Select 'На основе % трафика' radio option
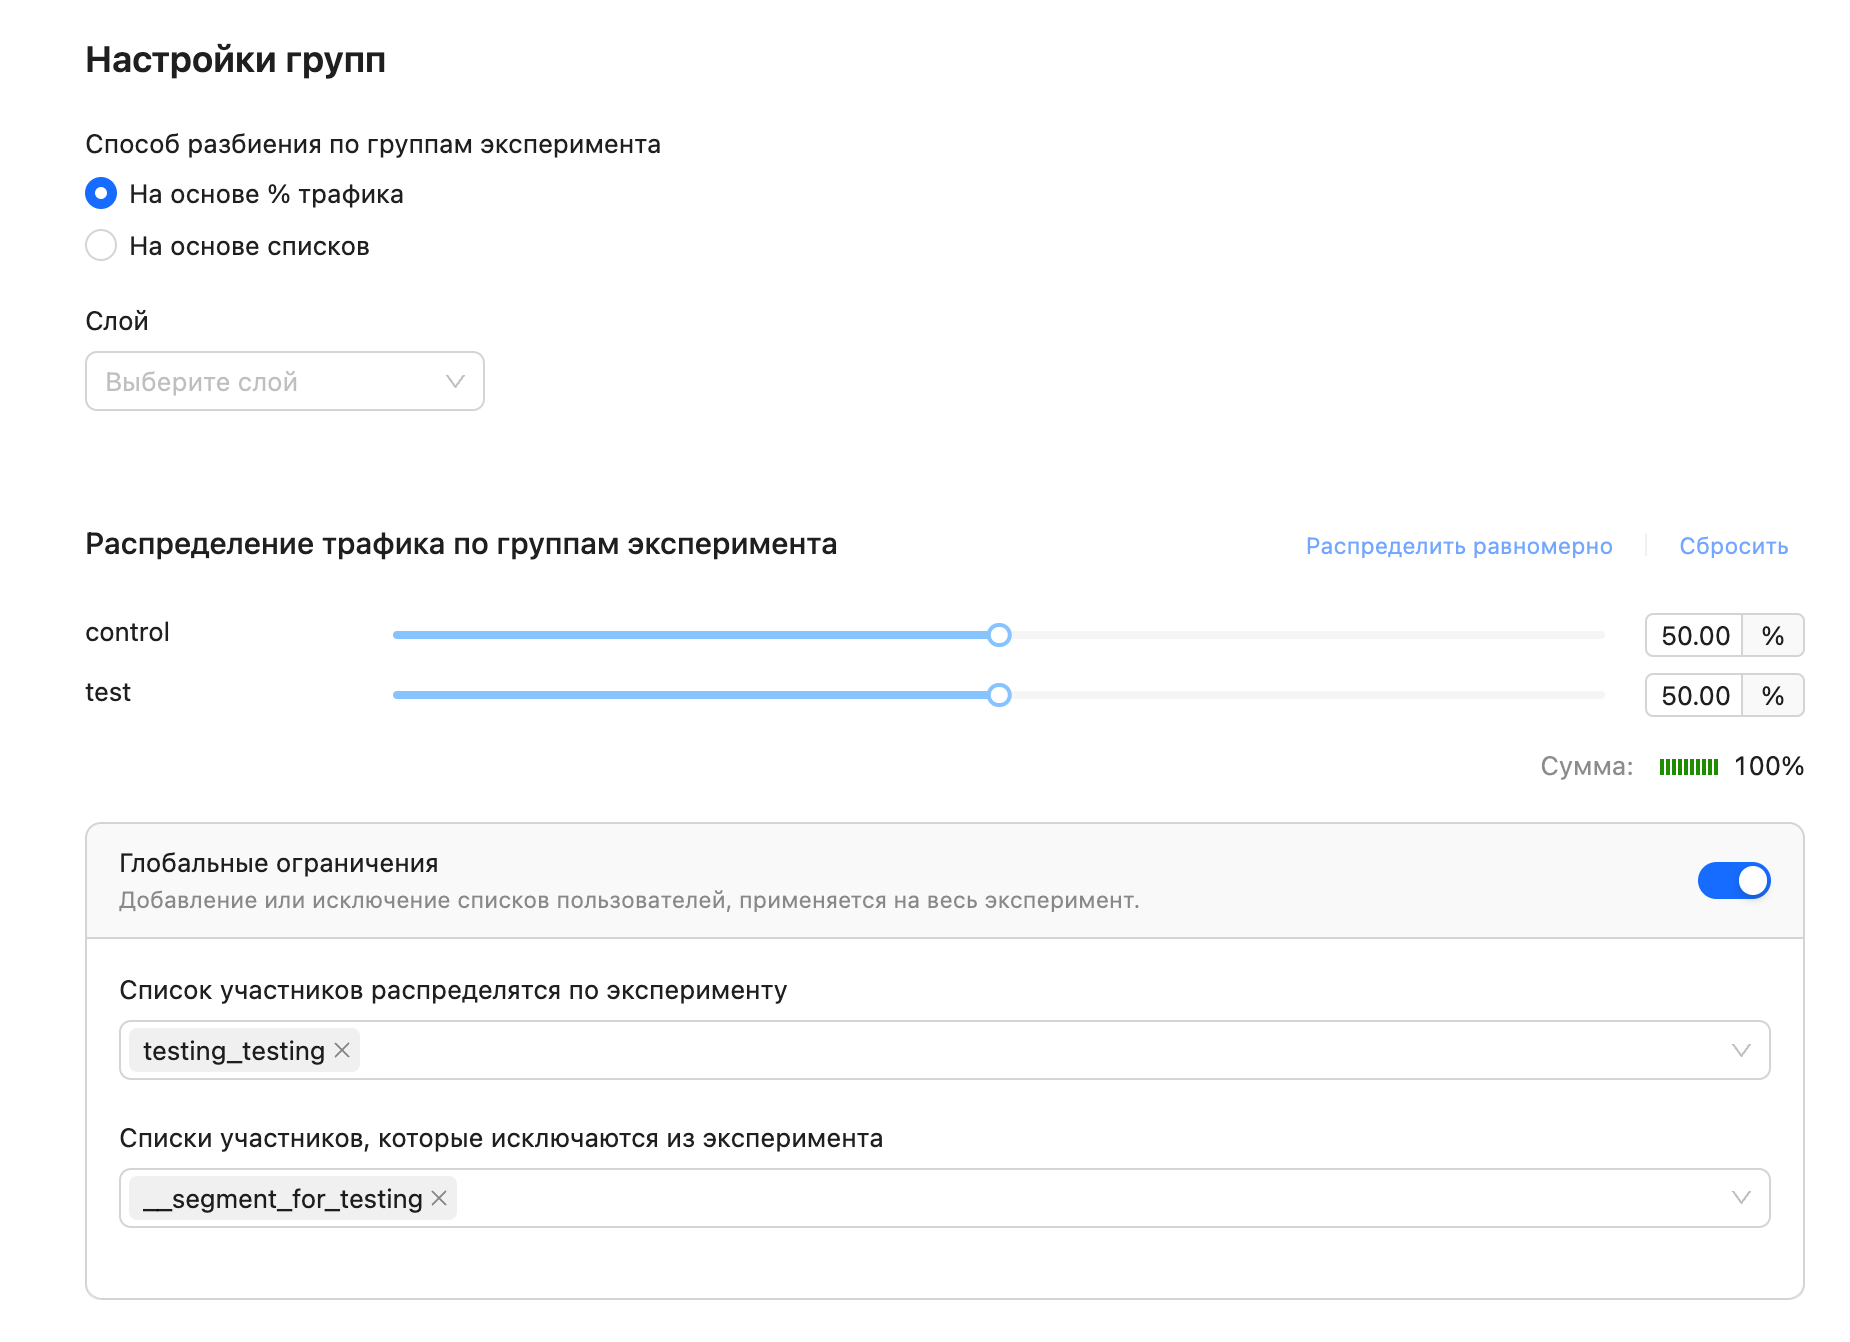 click(x=101, y=193)
